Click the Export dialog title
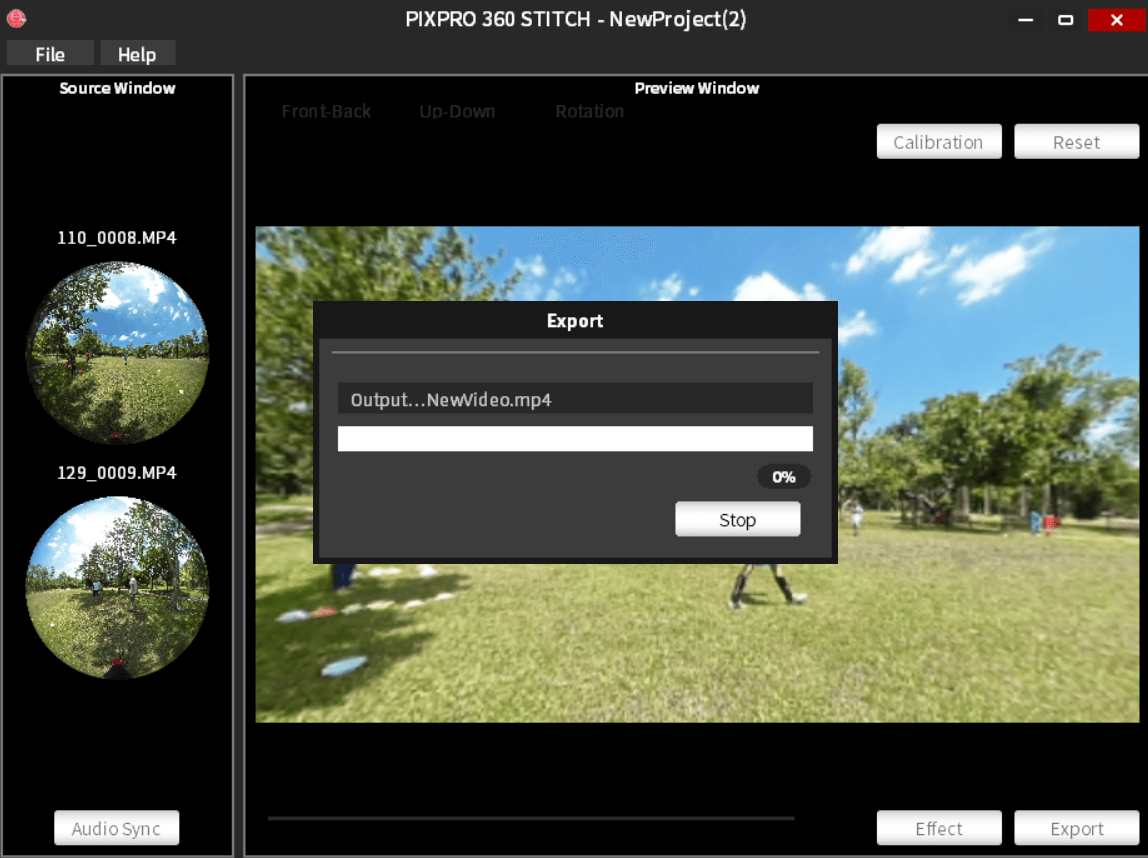1148x858 pixels. click(575, 321)
